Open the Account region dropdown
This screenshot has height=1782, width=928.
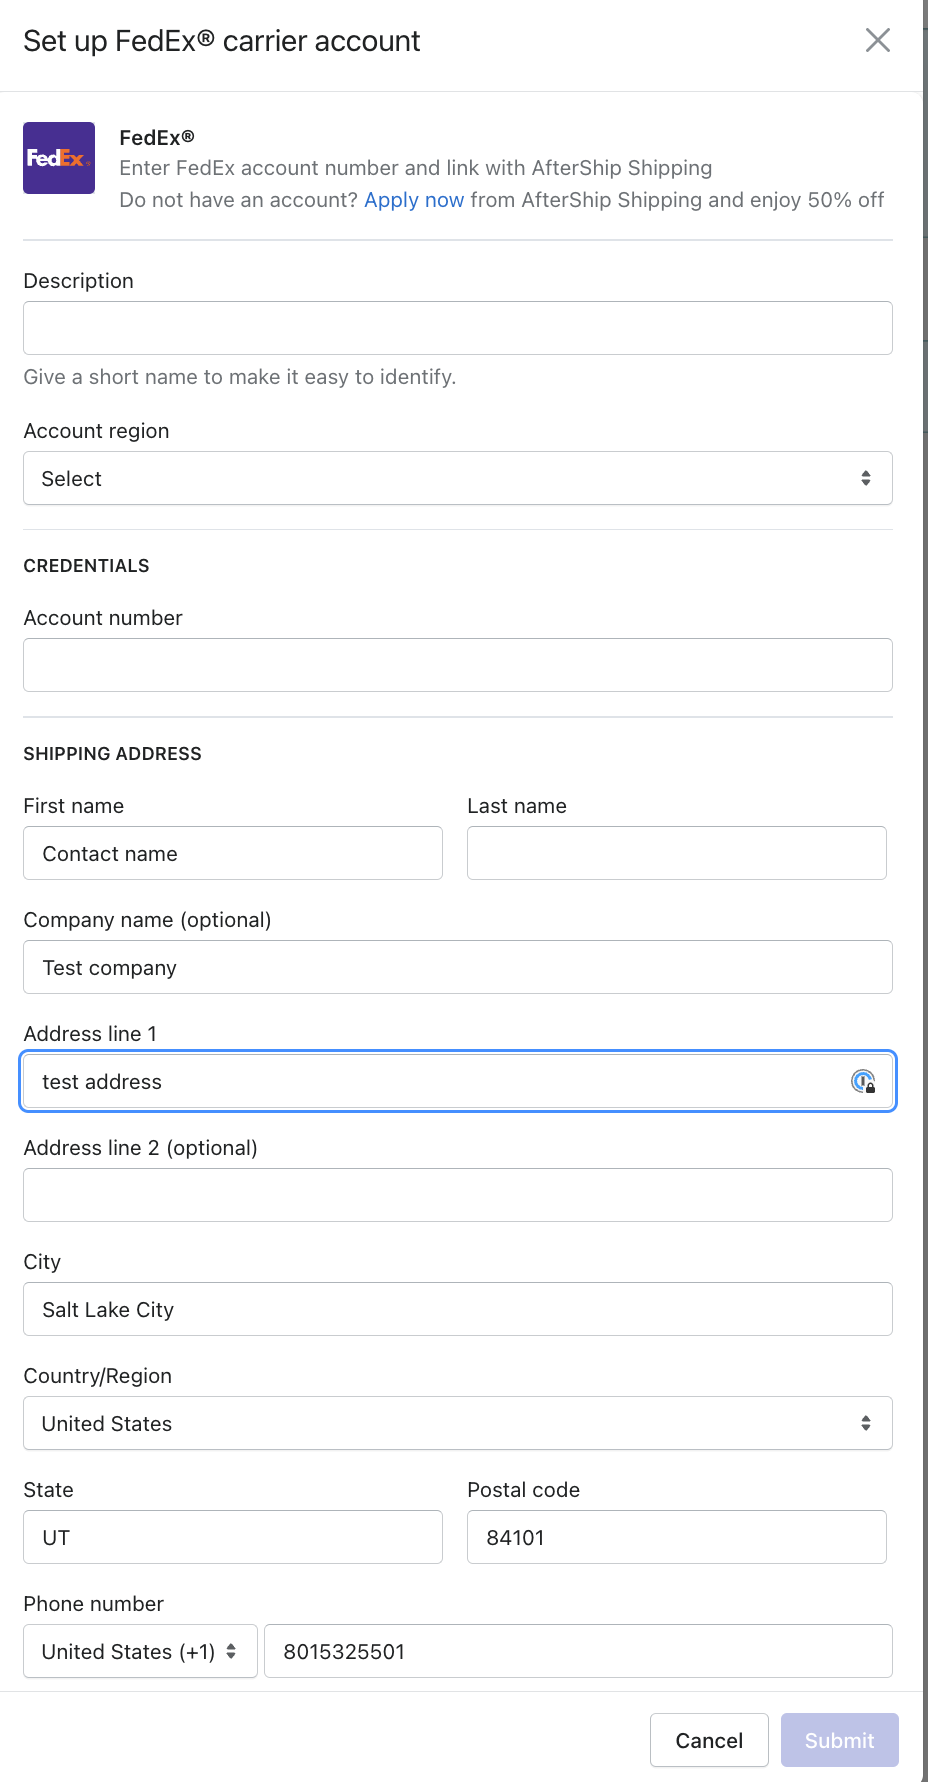tap(458, 478)
